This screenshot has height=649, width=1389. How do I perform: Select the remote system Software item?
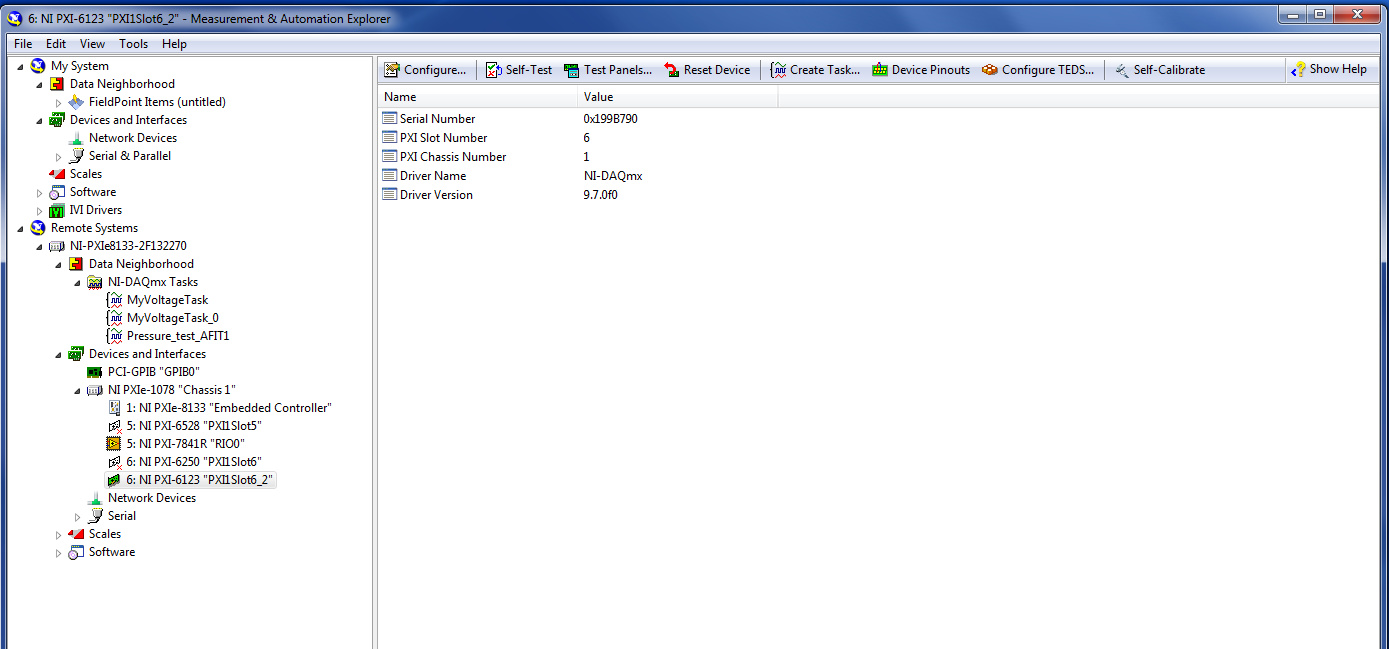coord(112,552)
